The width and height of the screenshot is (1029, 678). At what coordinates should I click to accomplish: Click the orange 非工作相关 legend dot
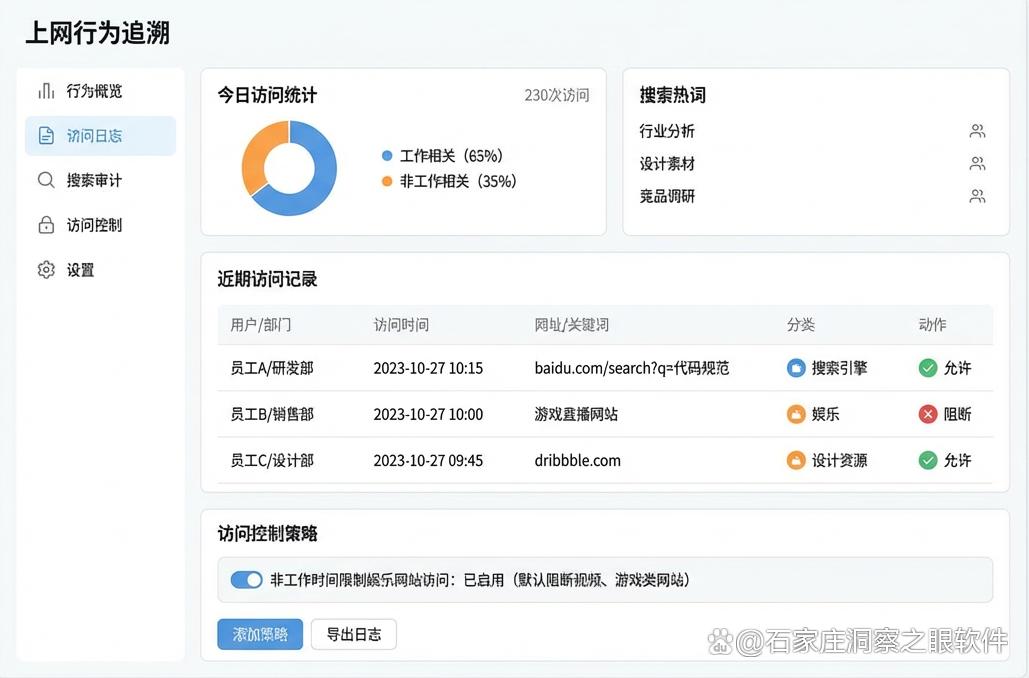[387, 181]
